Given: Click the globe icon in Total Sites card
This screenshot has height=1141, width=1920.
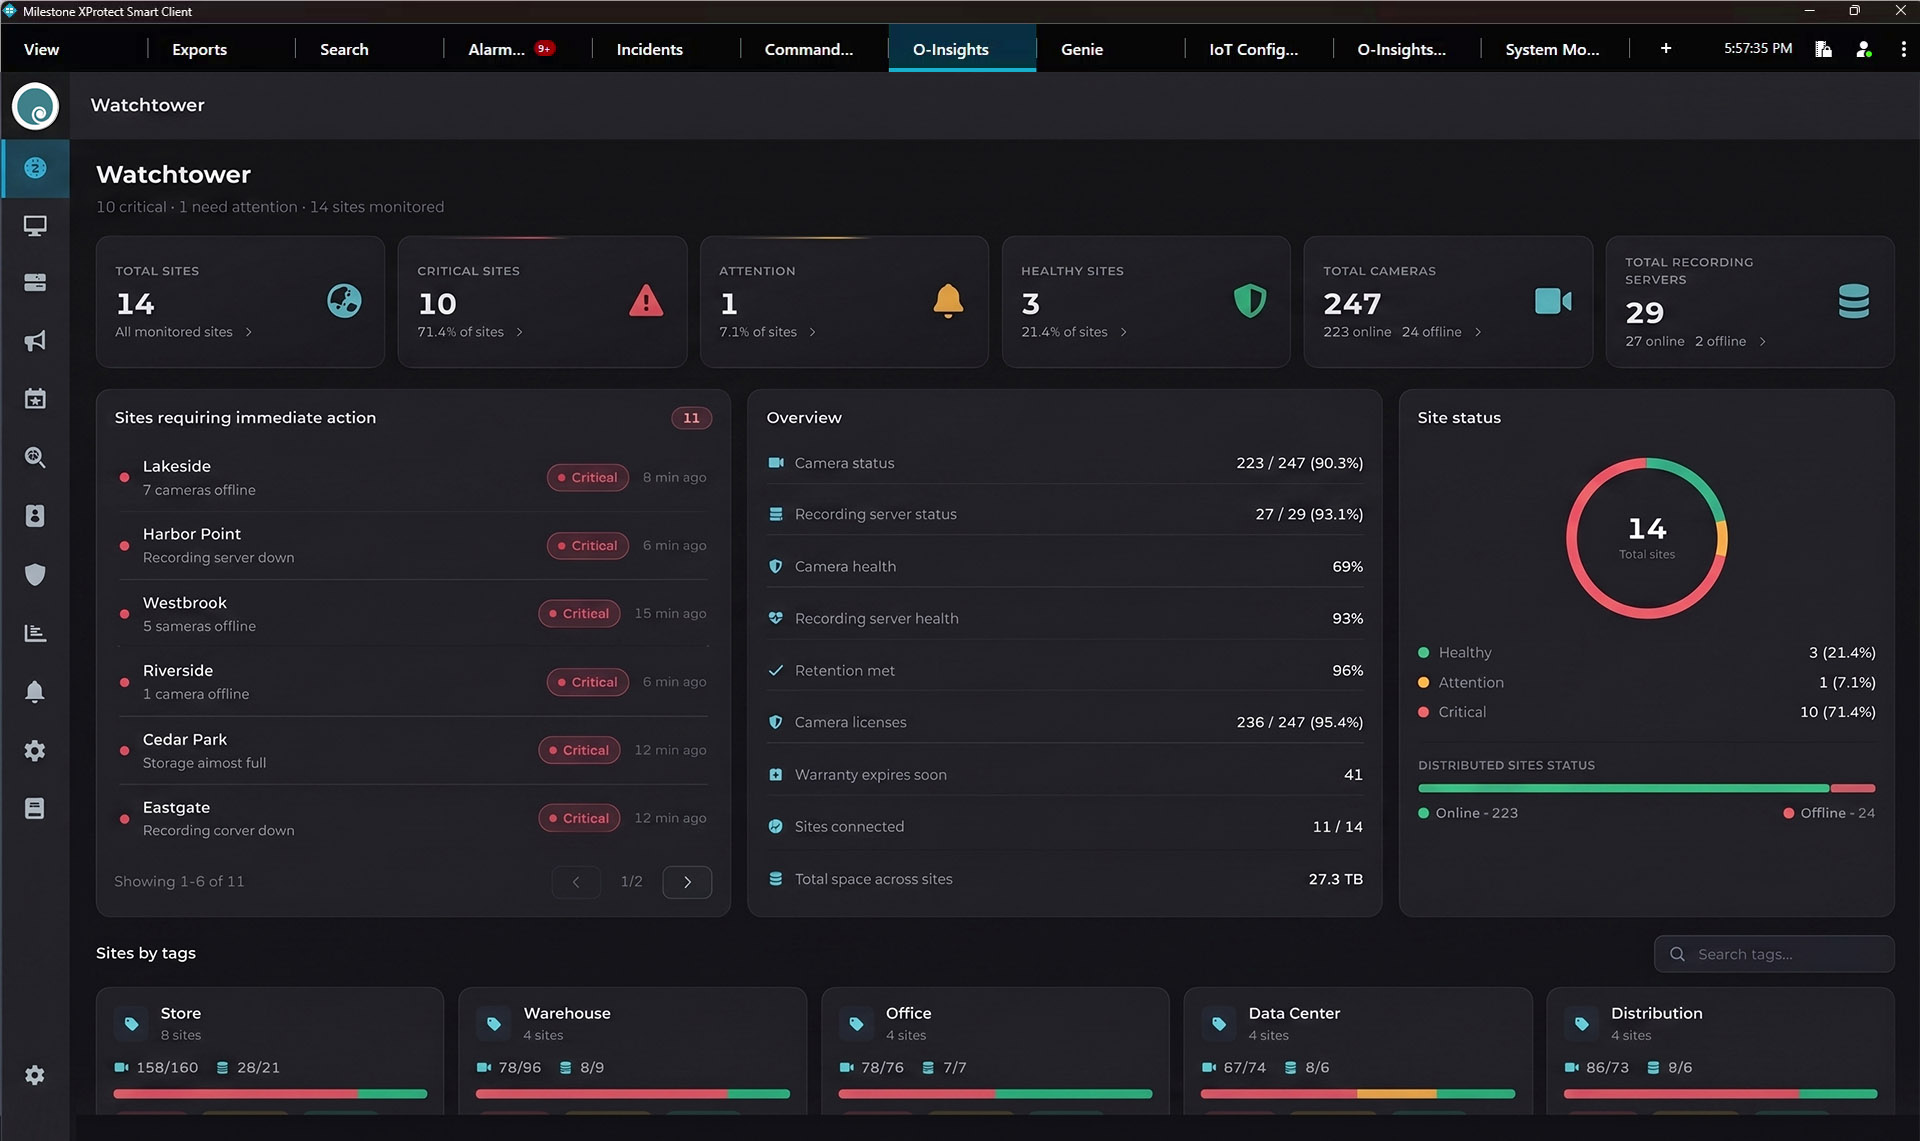Looking at the screenshot, I should click(x=344, y=301).
